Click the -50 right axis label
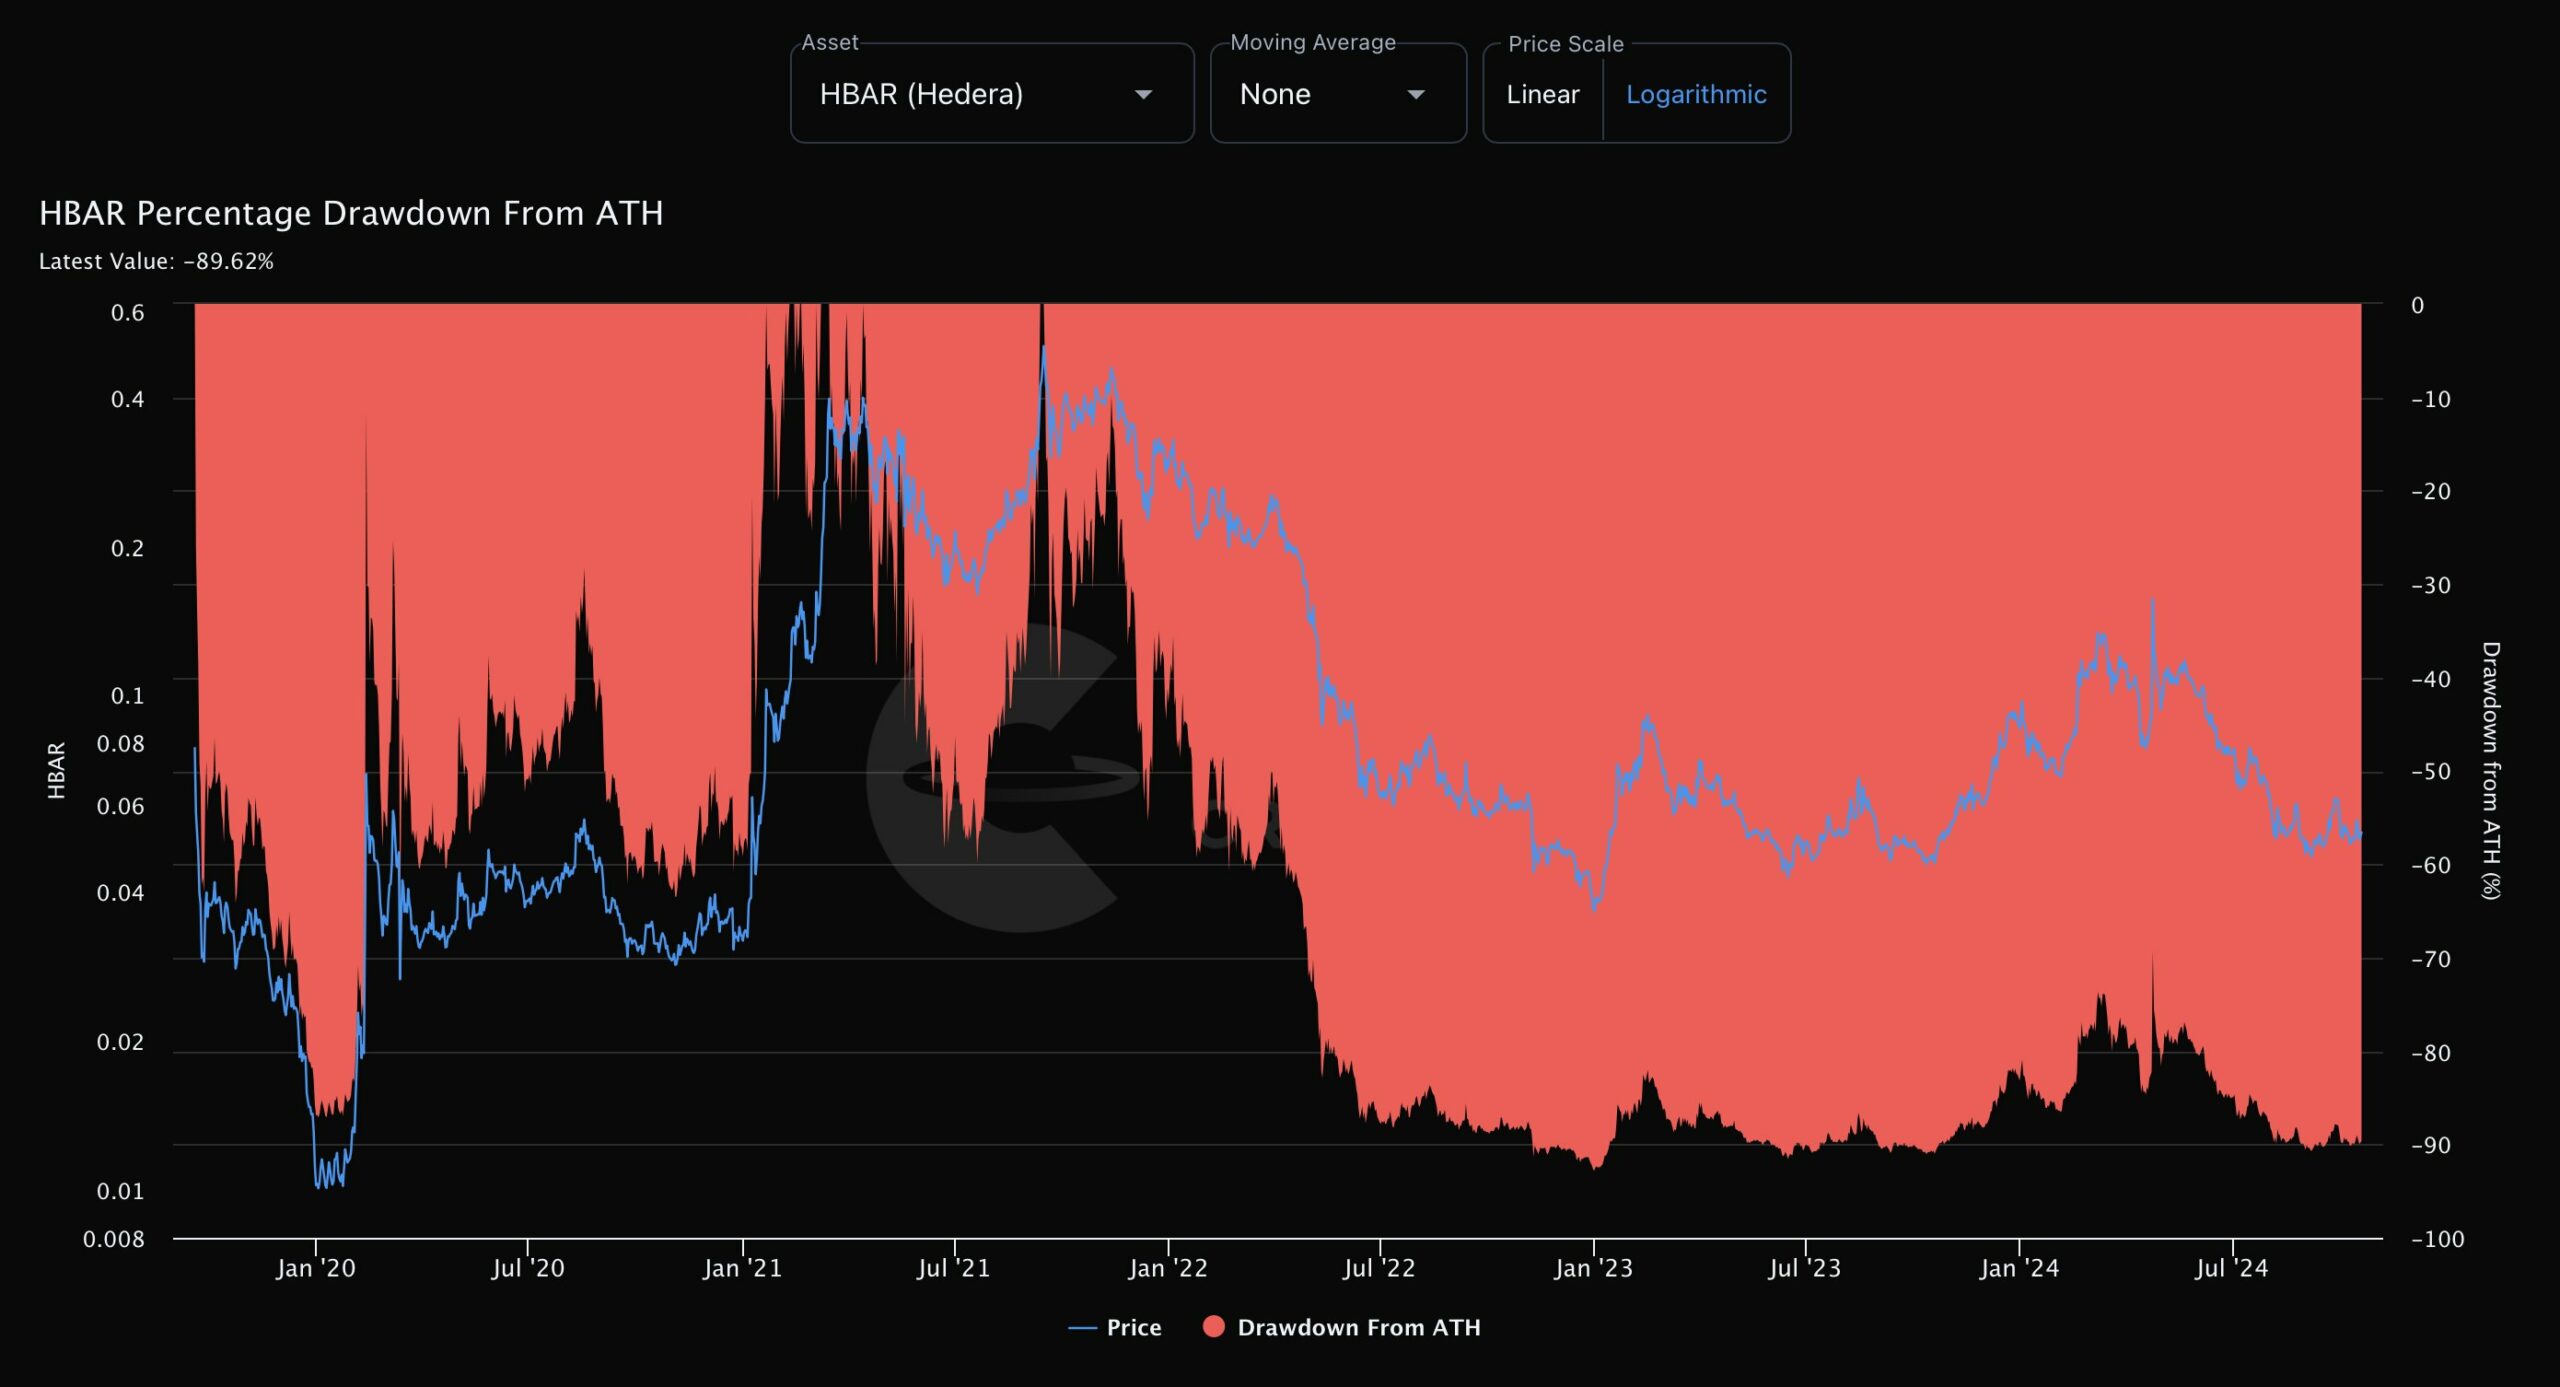The image size is (2560, 1387). 2430,772
